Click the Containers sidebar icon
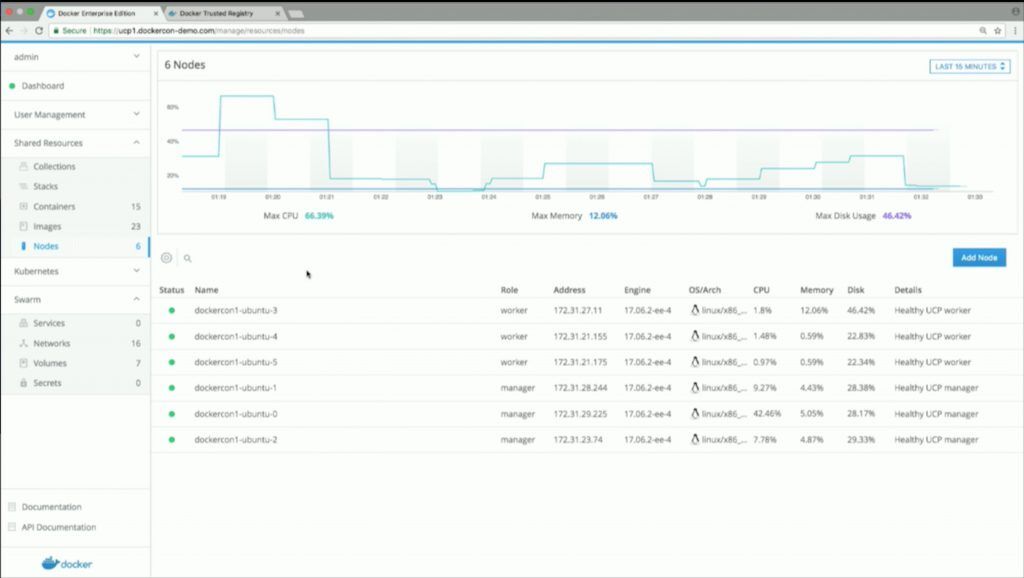The image size is (1024, 578). [x=24, y=206]
